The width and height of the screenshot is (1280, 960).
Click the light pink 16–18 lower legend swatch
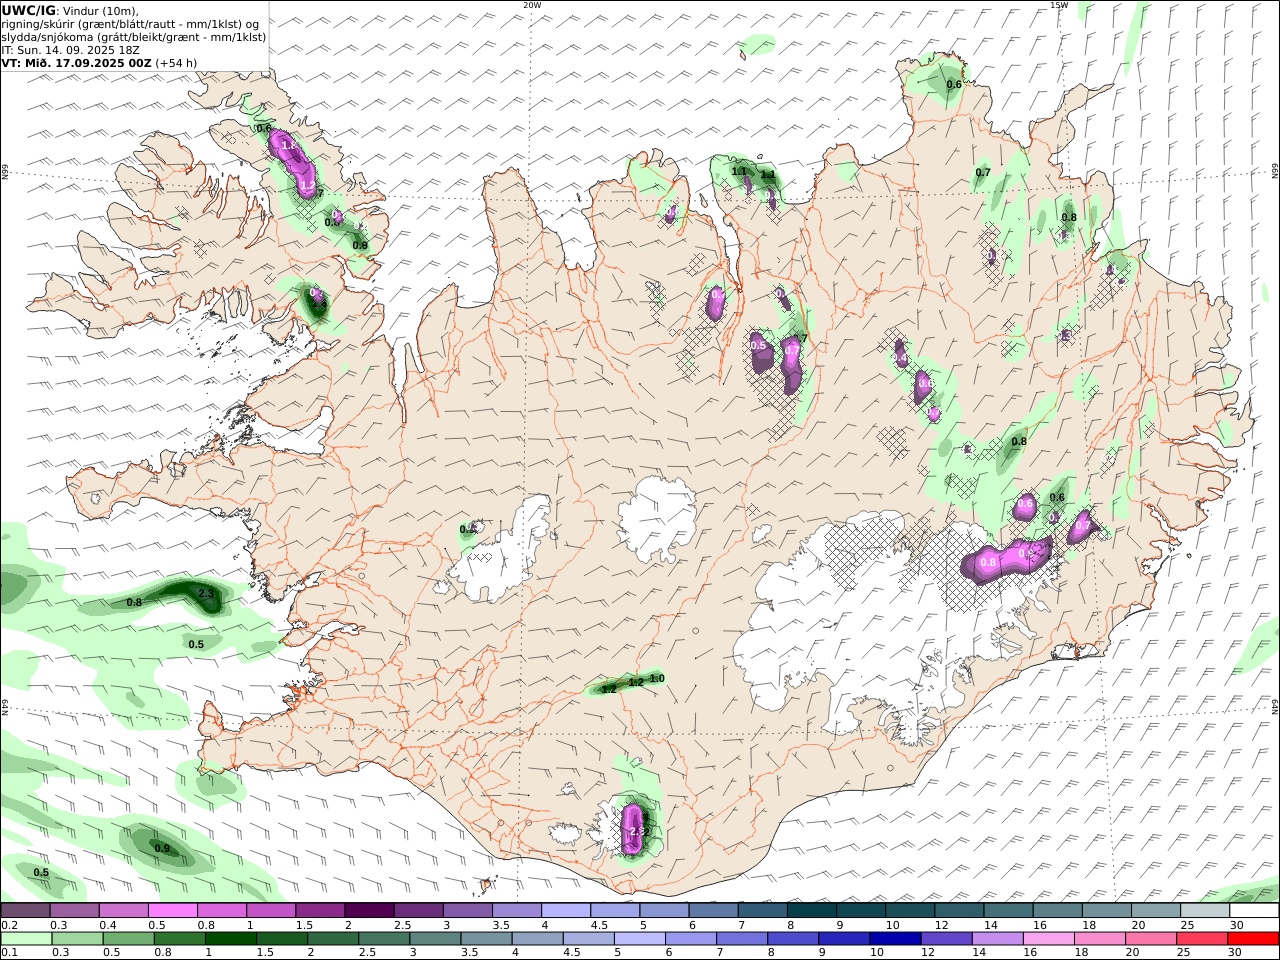pos(1047,939)
